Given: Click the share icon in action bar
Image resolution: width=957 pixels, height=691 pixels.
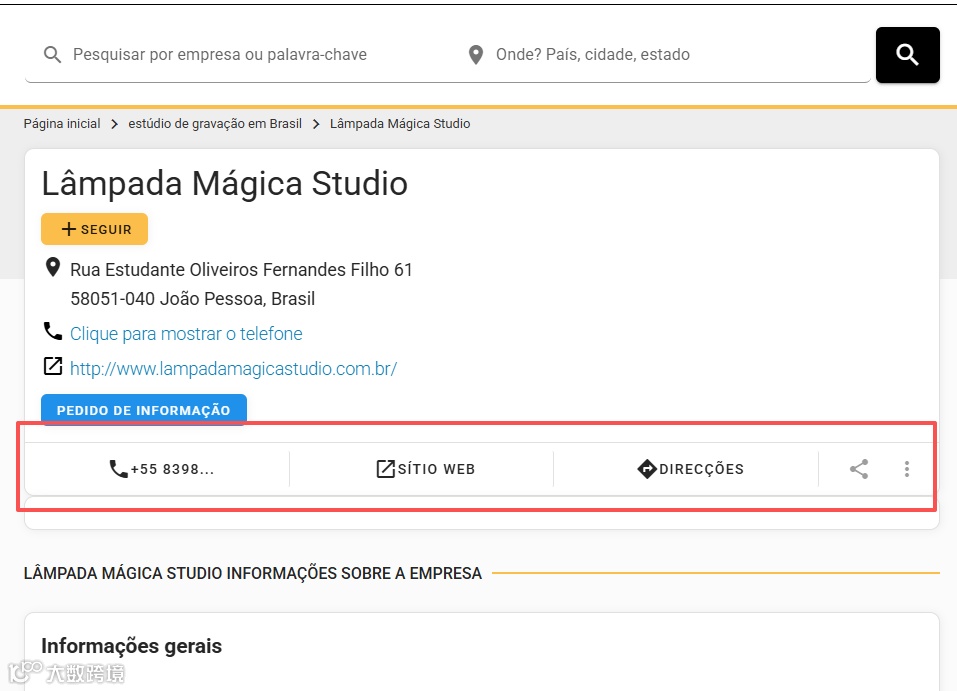Looking at the screenshot, I should point(859,469).
